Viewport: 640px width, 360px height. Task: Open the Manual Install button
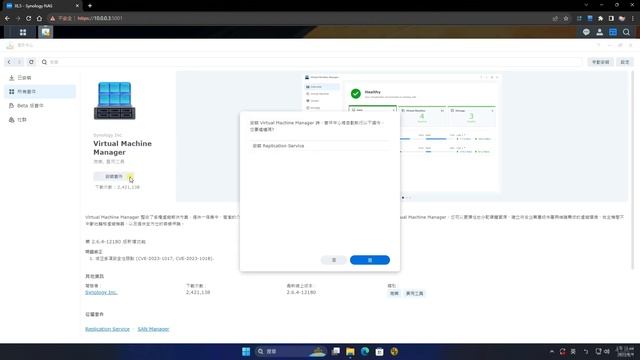click(600, 62)
